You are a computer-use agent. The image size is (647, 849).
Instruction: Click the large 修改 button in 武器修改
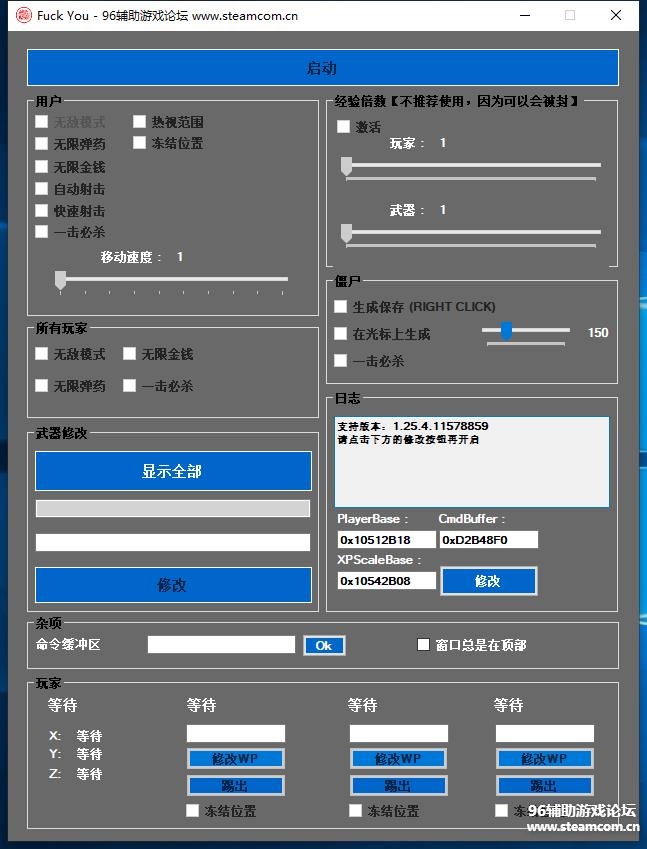[x=173, y=585]
